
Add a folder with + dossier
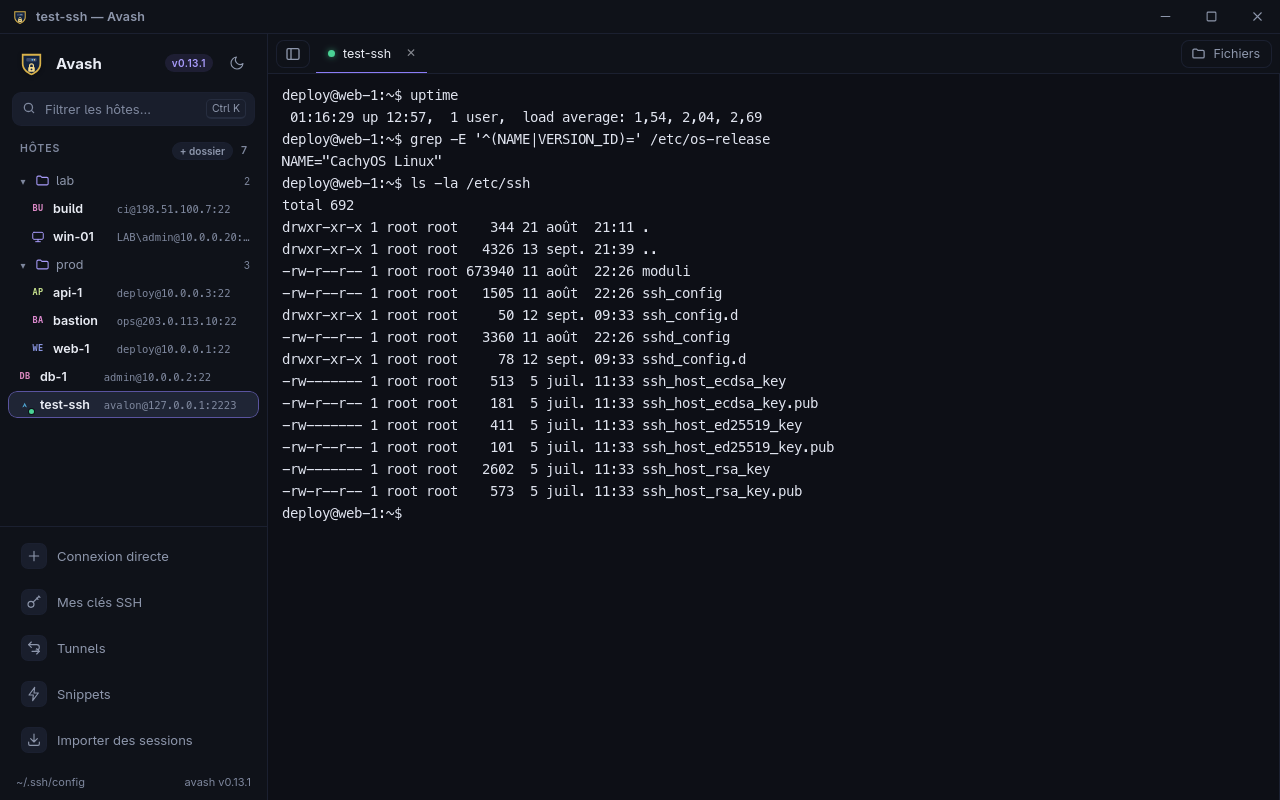coord(202,151)
